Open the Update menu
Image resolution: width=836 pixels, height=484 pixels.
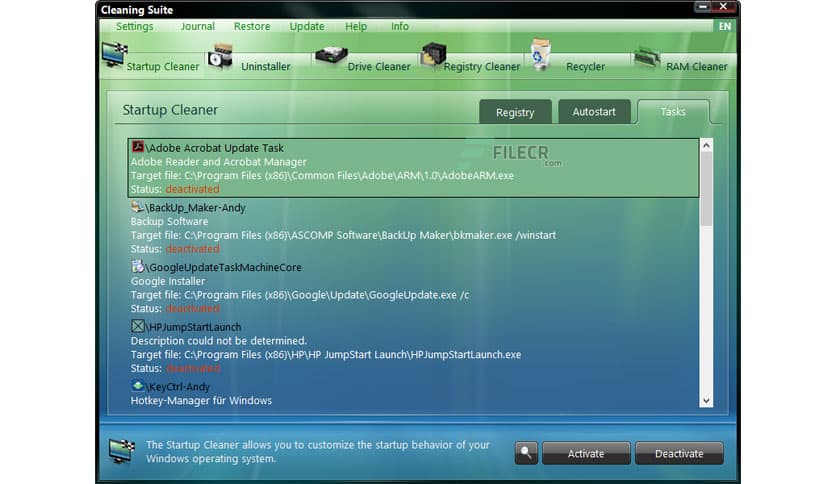coord(307,26)
